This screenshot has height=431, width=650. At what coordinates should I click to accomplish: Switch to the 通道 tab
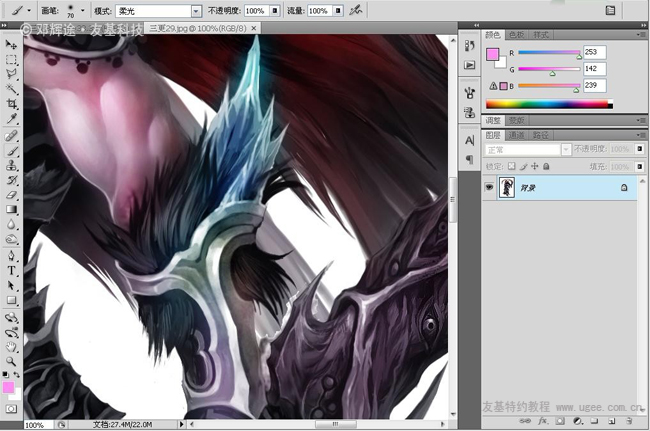[x=517, y=135]
